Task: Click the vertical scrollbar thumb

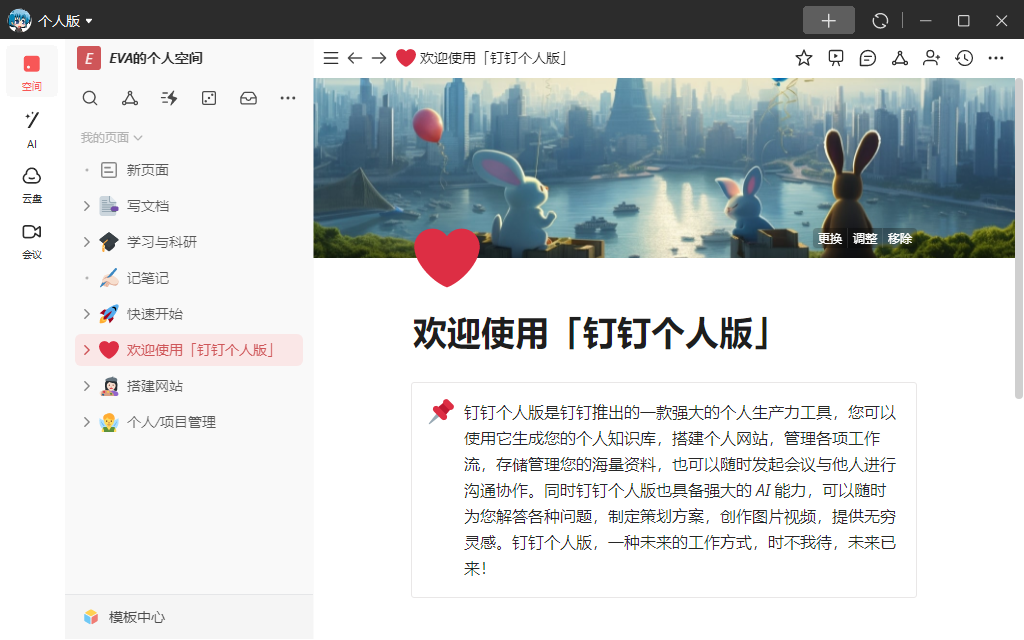Action: coord(1018,238)
